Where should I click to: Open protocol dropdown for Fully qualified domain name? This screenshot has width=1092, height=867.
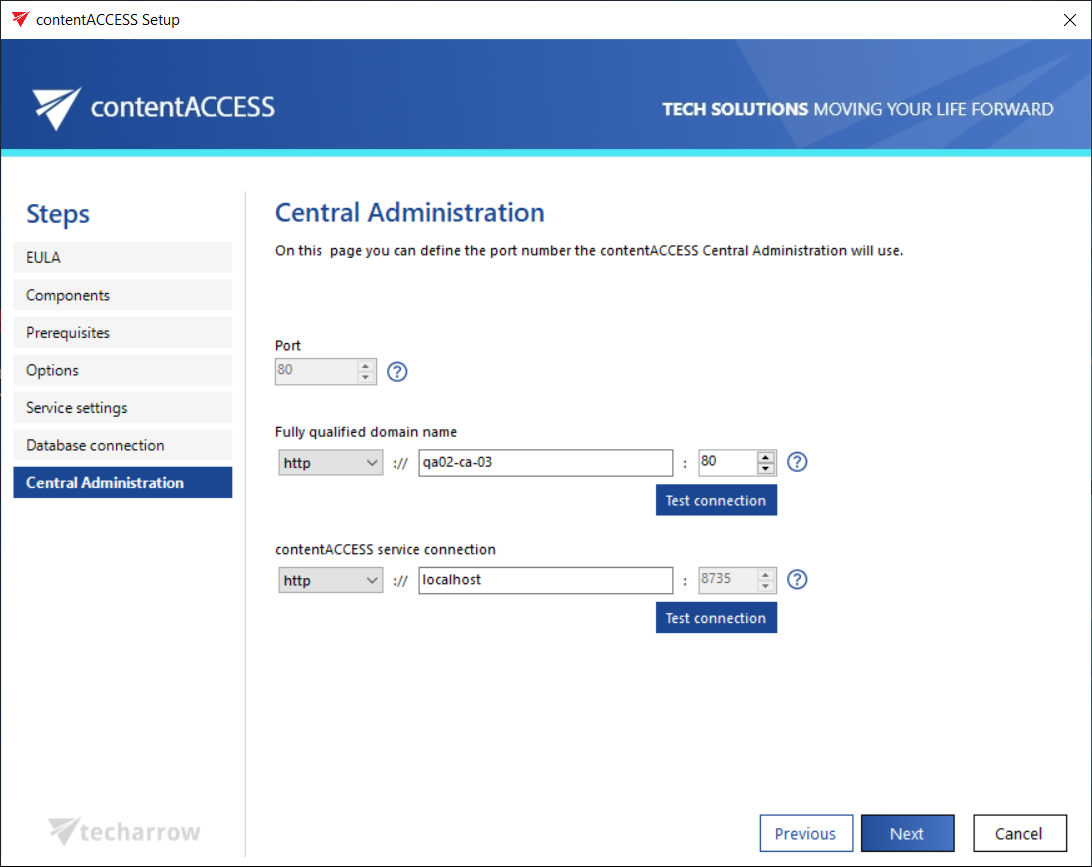[x=330, y=463]
